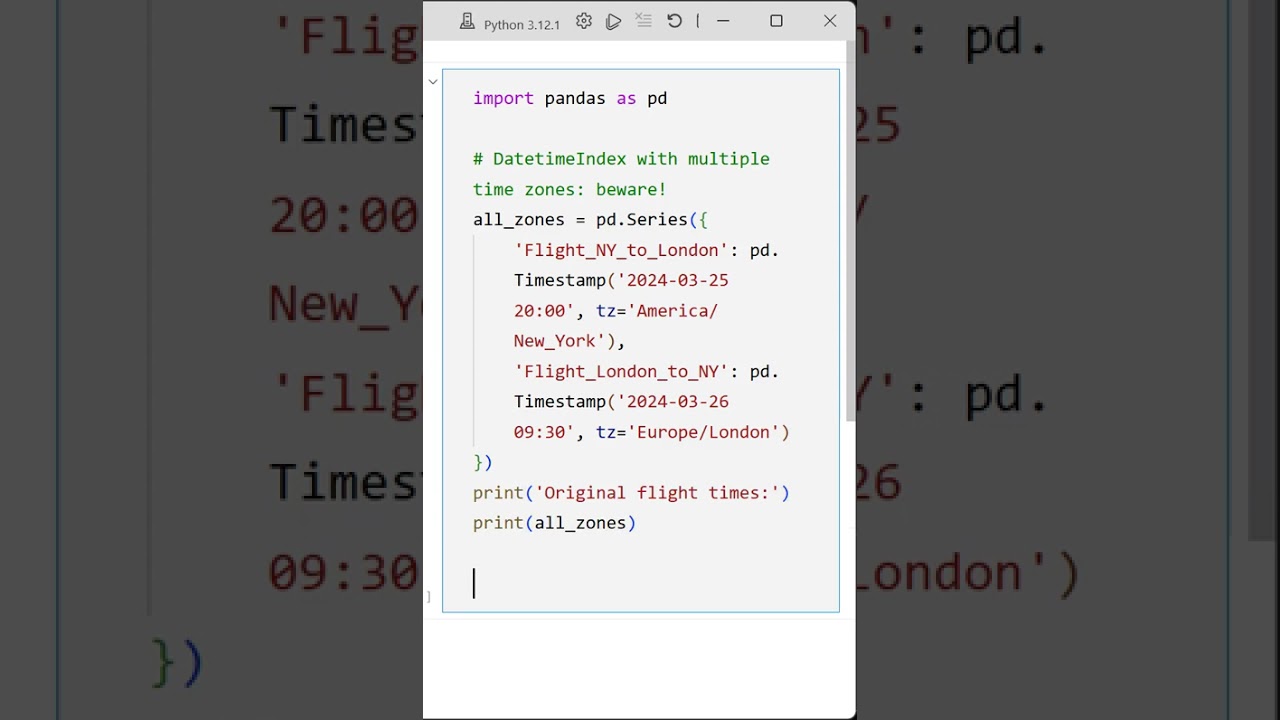Restart the kernel using the circular arrow
The image size is (1280, 720).
pos(675,21)
